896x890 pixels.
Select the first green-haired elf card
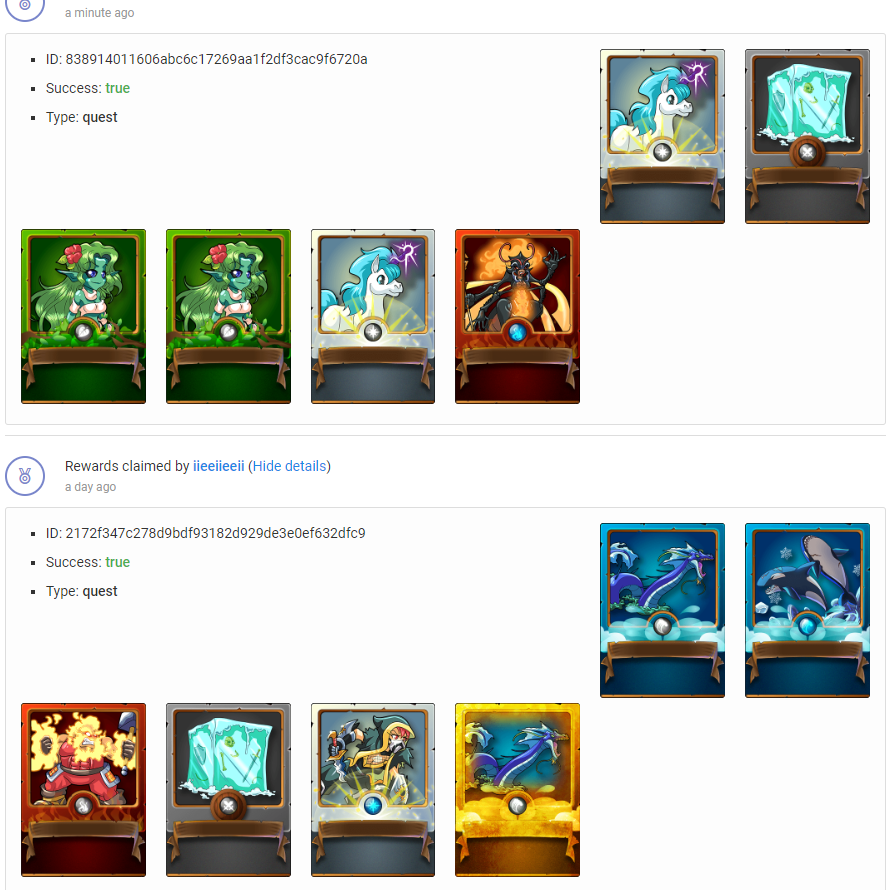[83, 316]
